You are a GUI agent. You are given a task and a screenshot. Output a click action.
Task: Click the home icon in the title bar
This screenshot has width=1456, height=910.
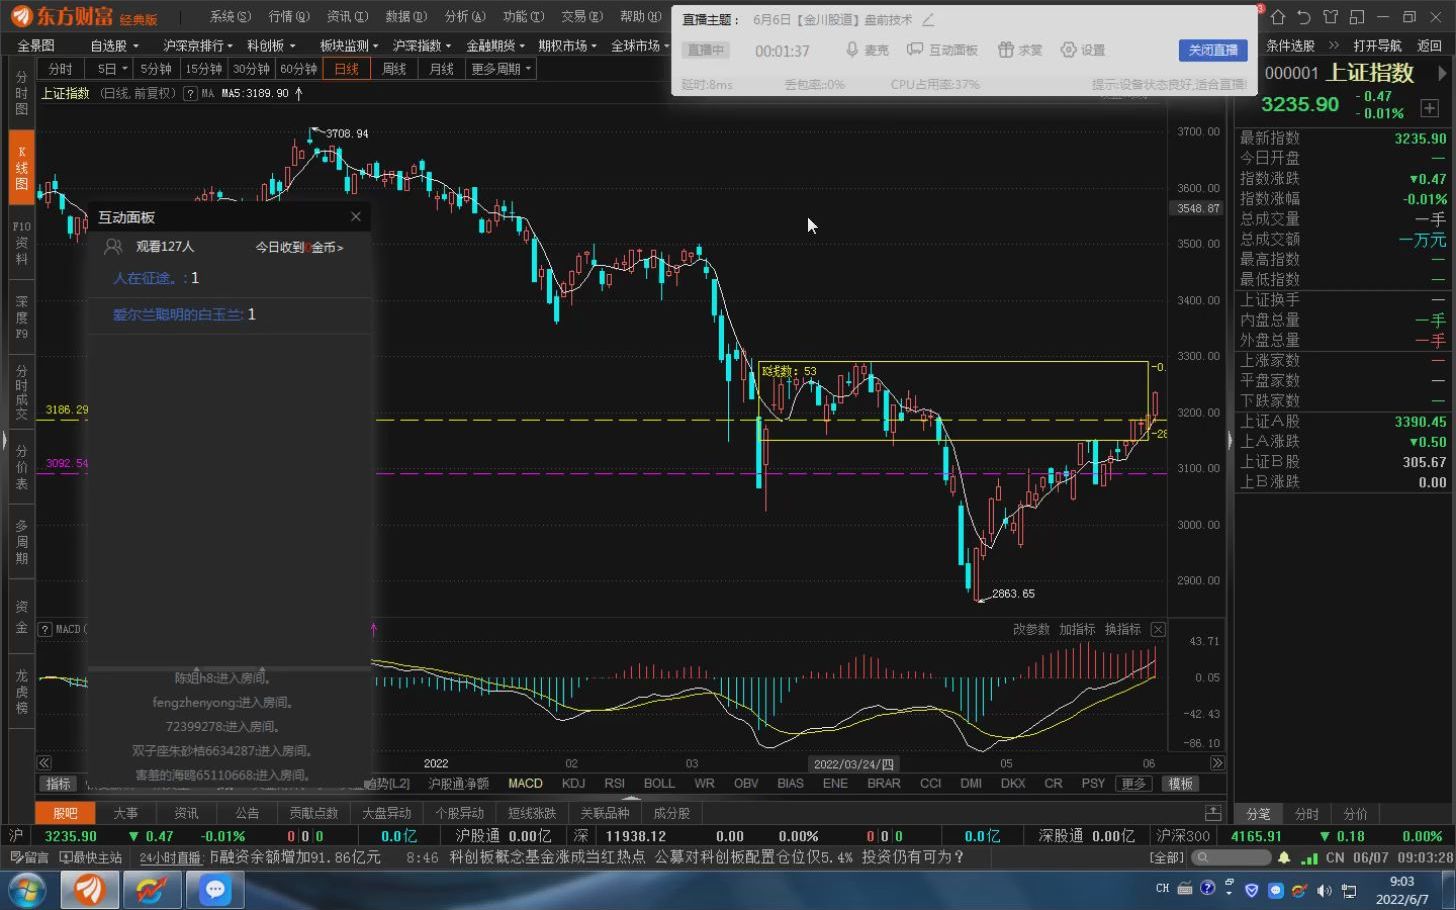click(1278, 17)
